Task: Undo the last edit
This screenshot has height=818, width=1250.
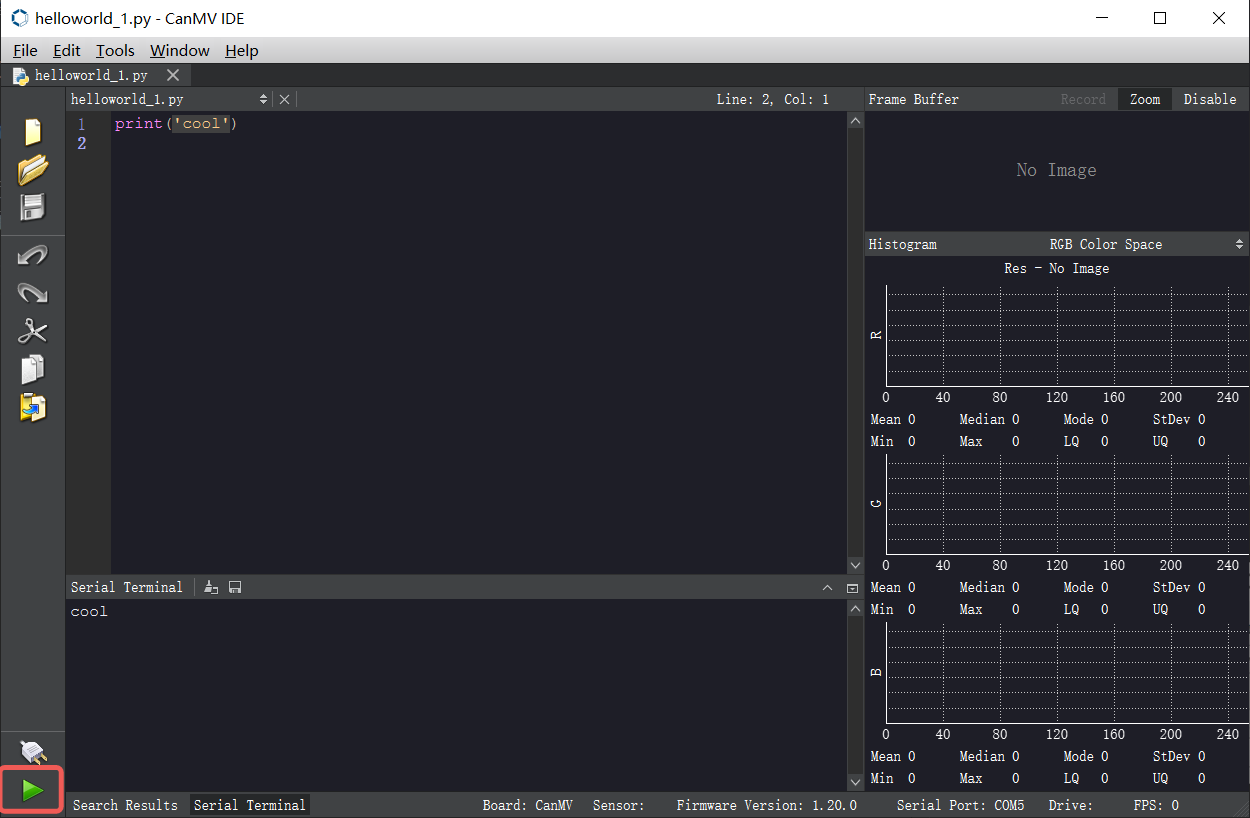Action: point(33,256)
